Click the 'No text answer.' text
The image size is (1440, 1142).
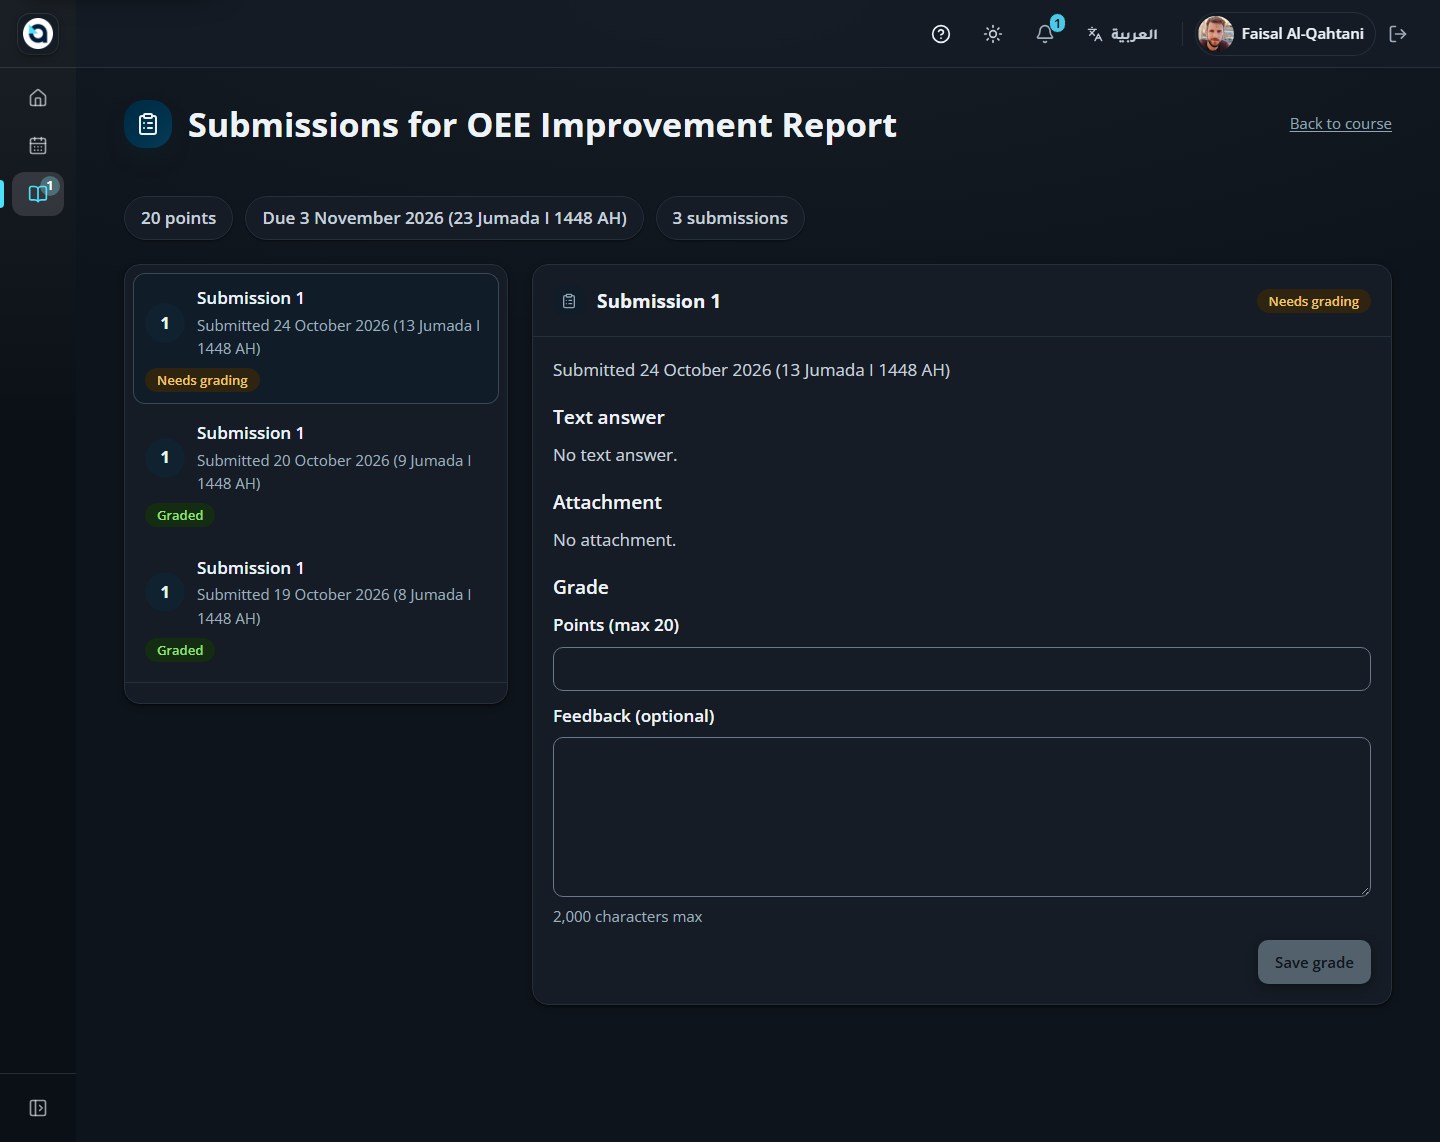tap(615, 455)
